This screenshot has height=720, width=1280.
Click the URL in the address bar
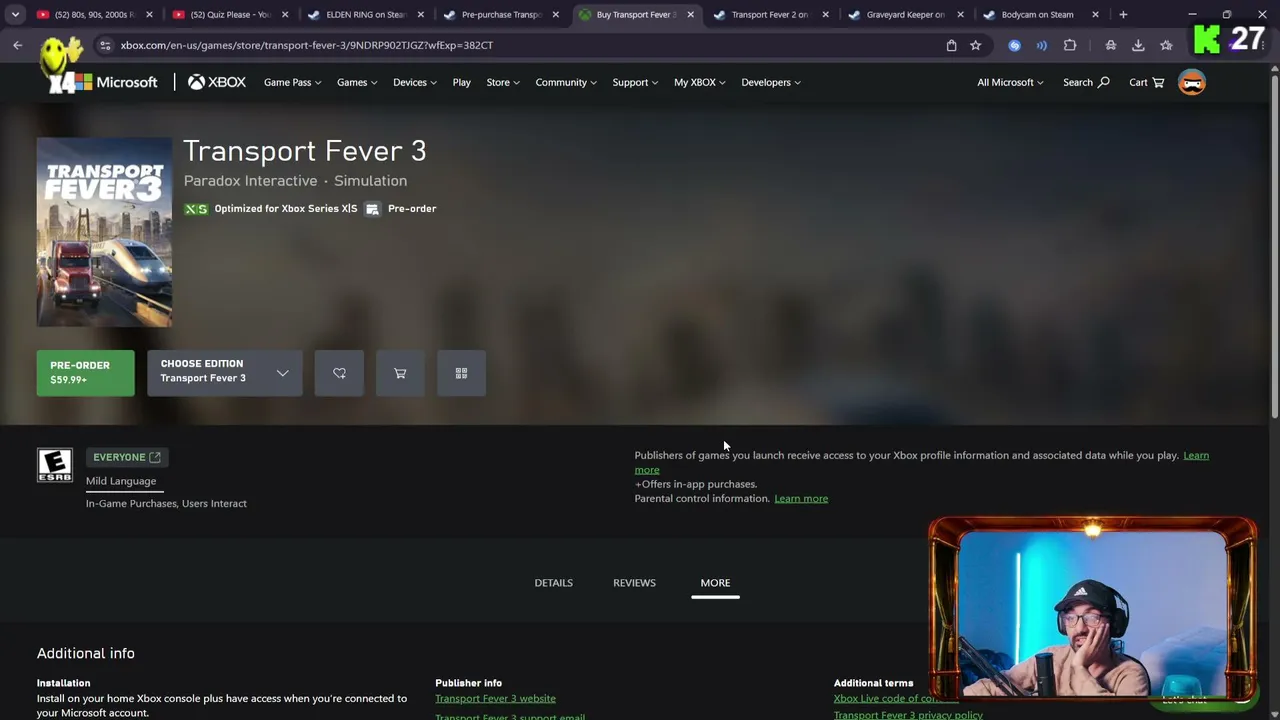[307, 45]
